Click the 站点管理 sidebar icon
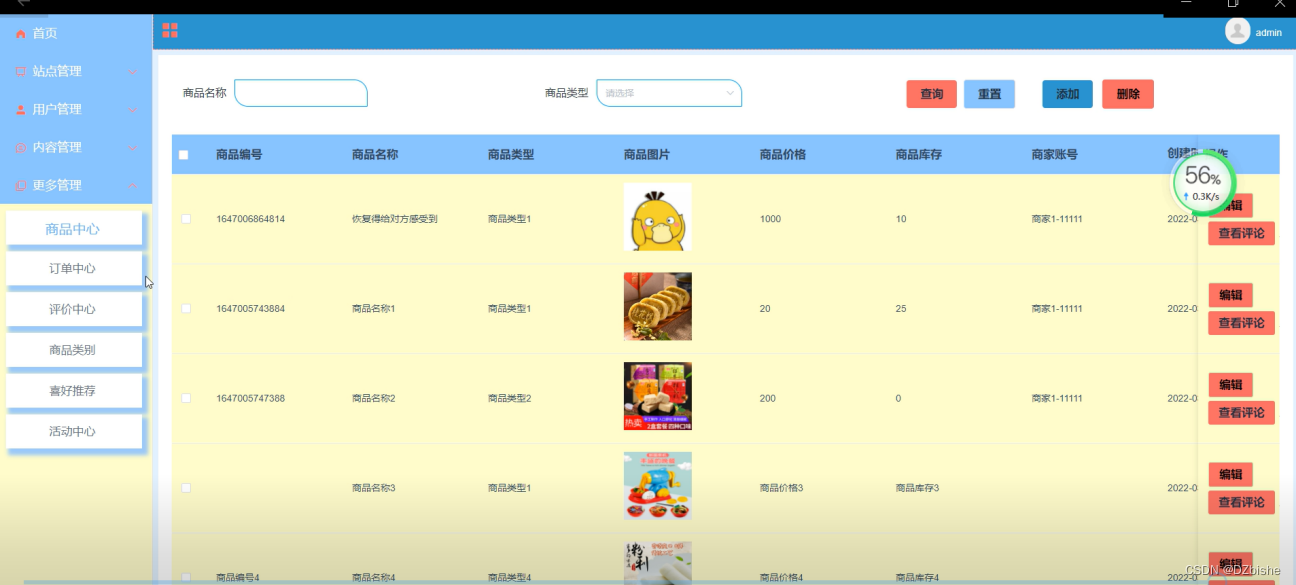Image resolution: width=1296 pixels, height=585 pixels. 21,72
